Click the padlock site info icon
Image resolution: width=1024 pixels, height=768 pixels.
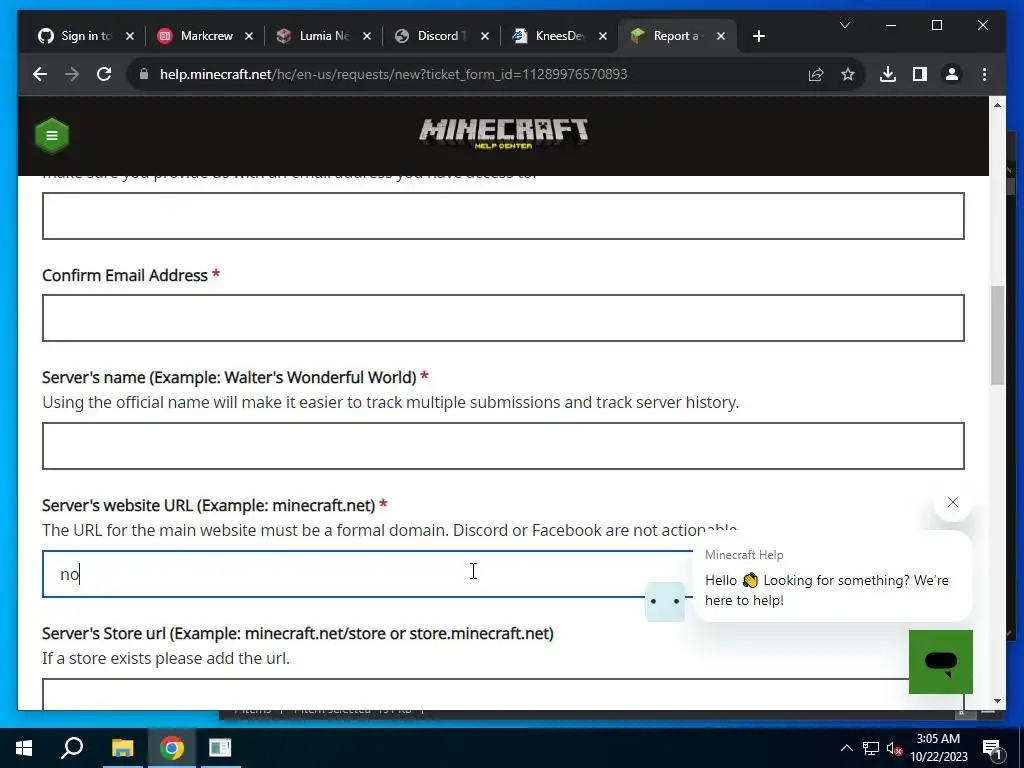(144, 74)
